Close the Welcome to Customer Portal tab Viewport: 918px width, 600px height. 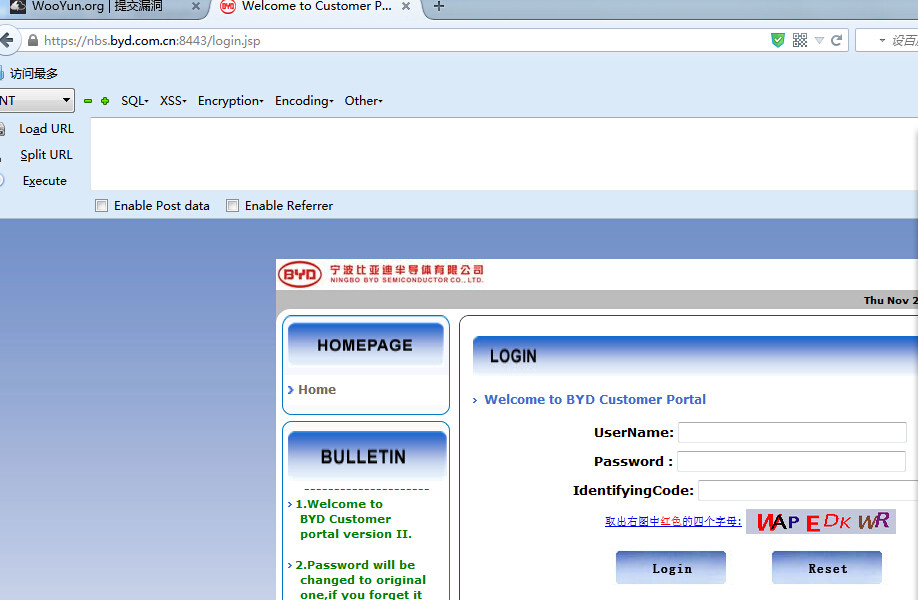pos(406,6)
